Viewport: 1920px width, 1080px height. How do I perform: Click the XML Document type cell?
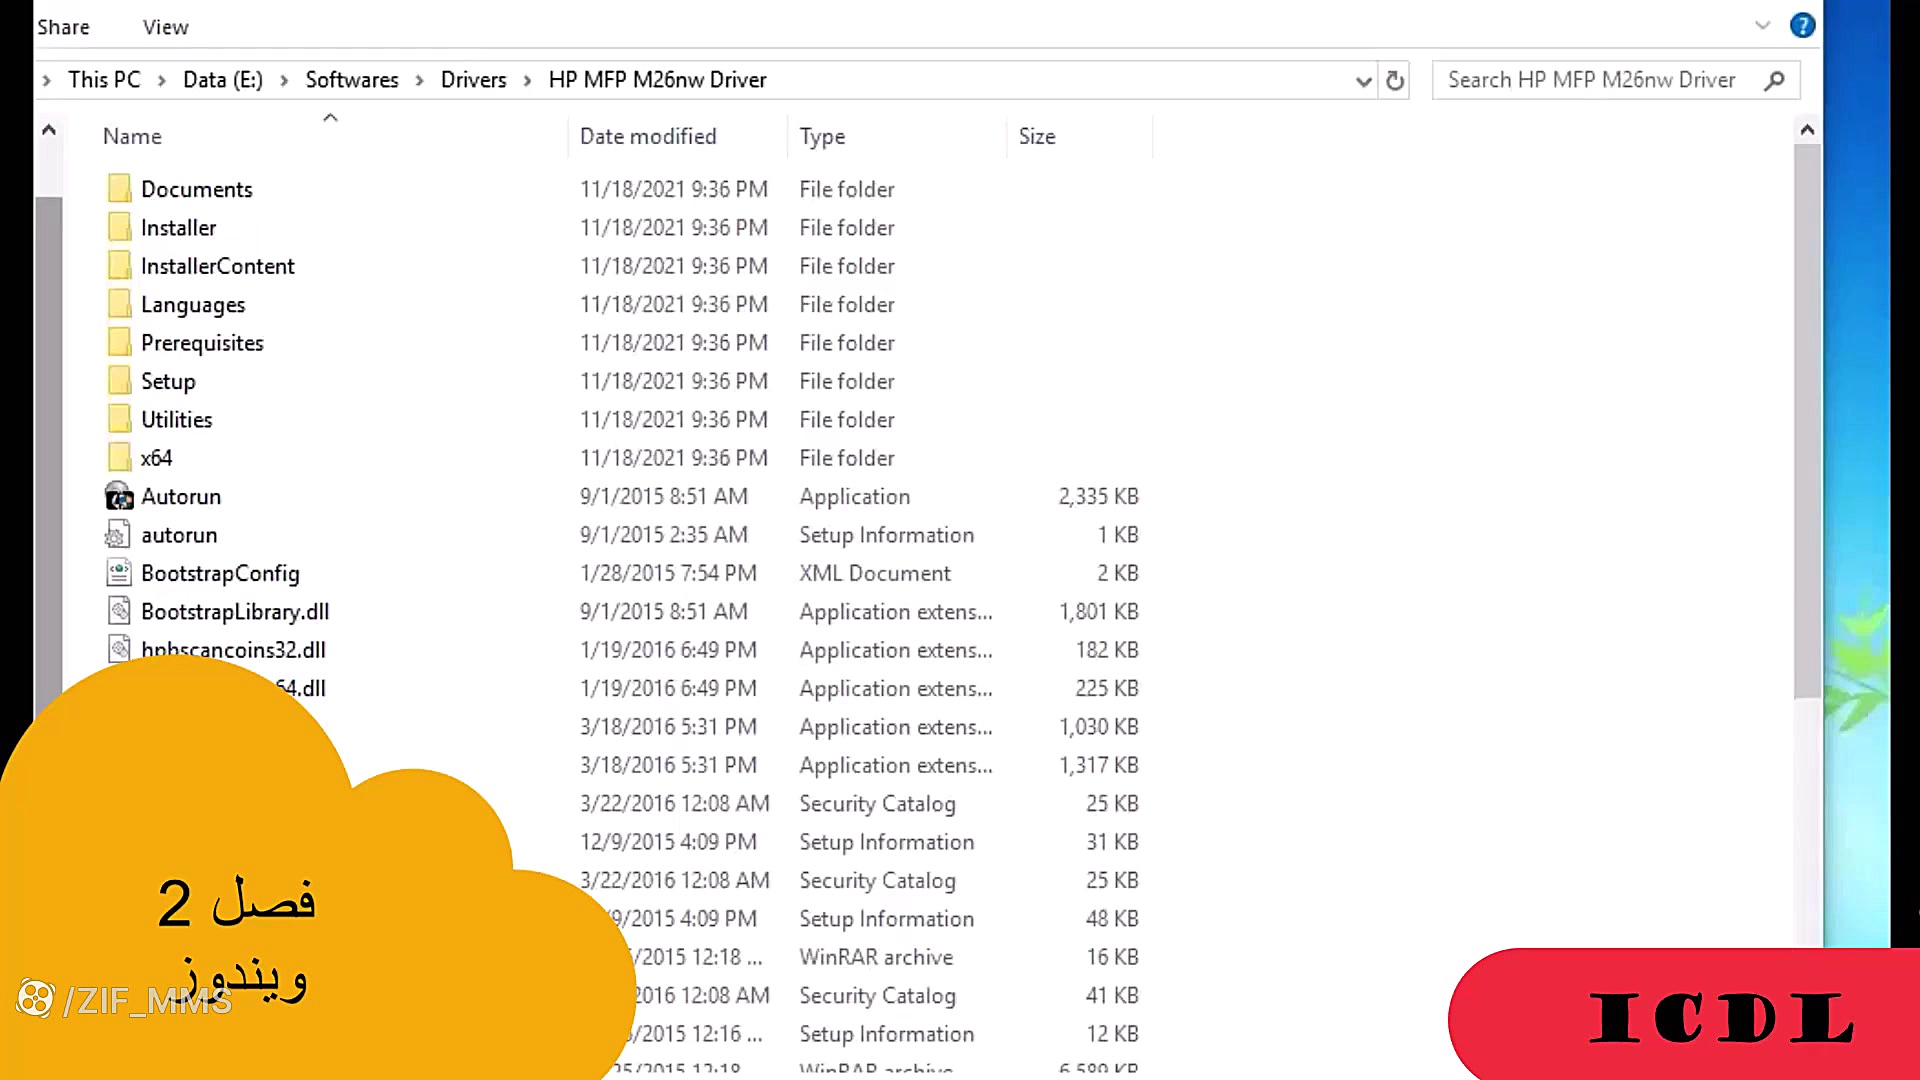[875, 573]
